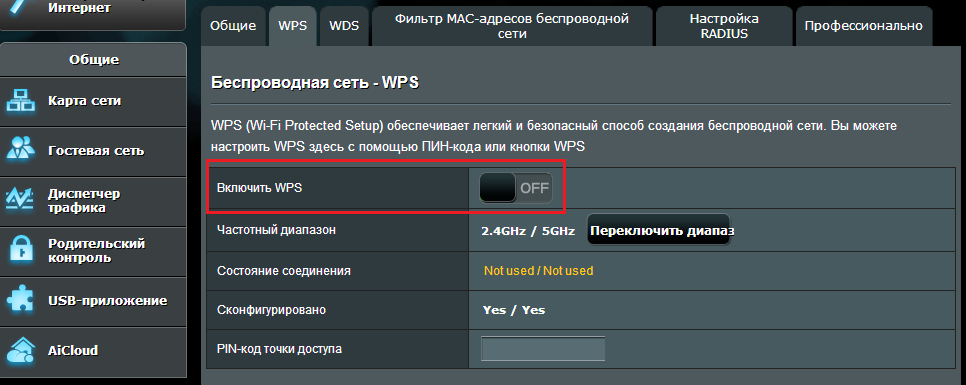This screenshot has height=385, width=966.
Task: Open the WDS tab
Action: 344,26
